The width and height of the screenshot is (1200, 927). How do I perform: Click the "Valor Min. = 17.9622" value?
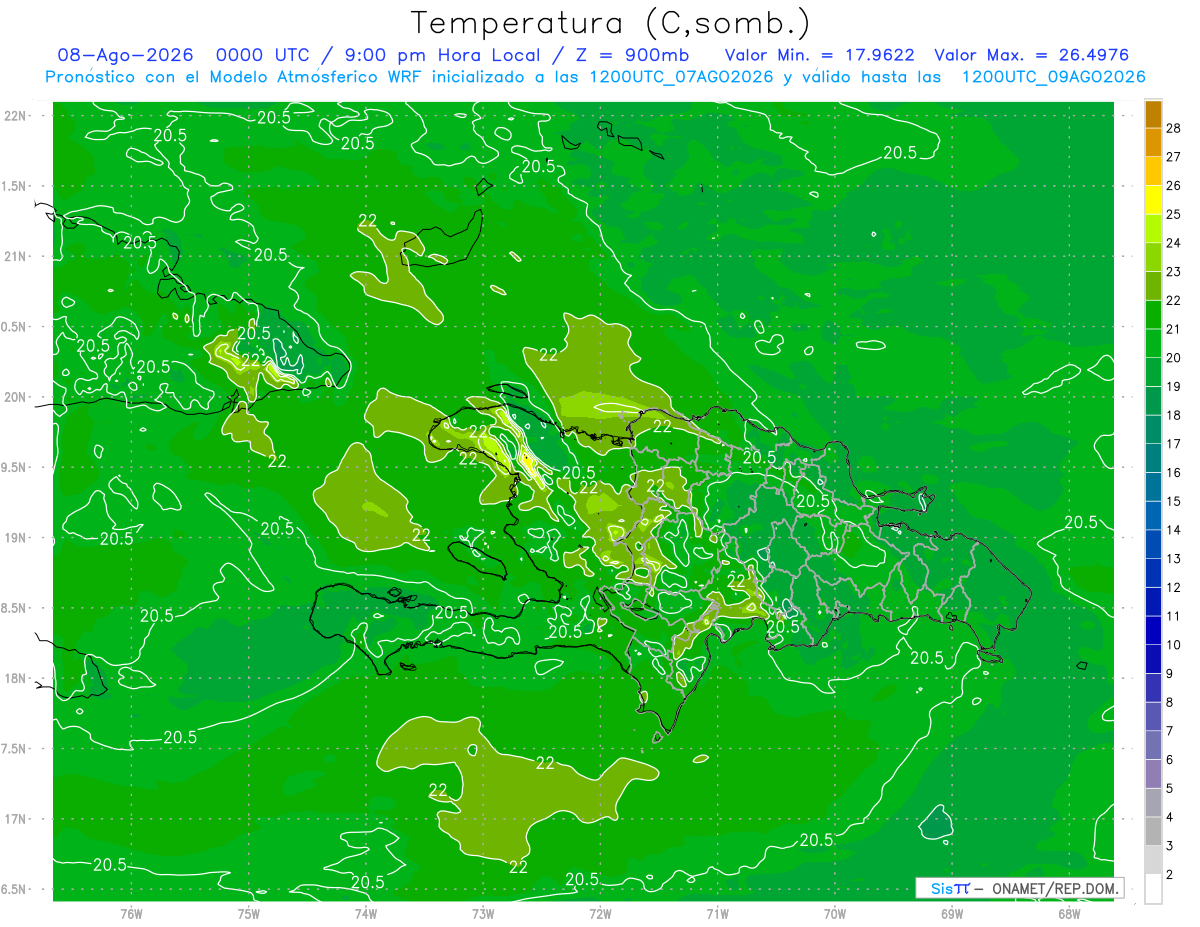819,56
